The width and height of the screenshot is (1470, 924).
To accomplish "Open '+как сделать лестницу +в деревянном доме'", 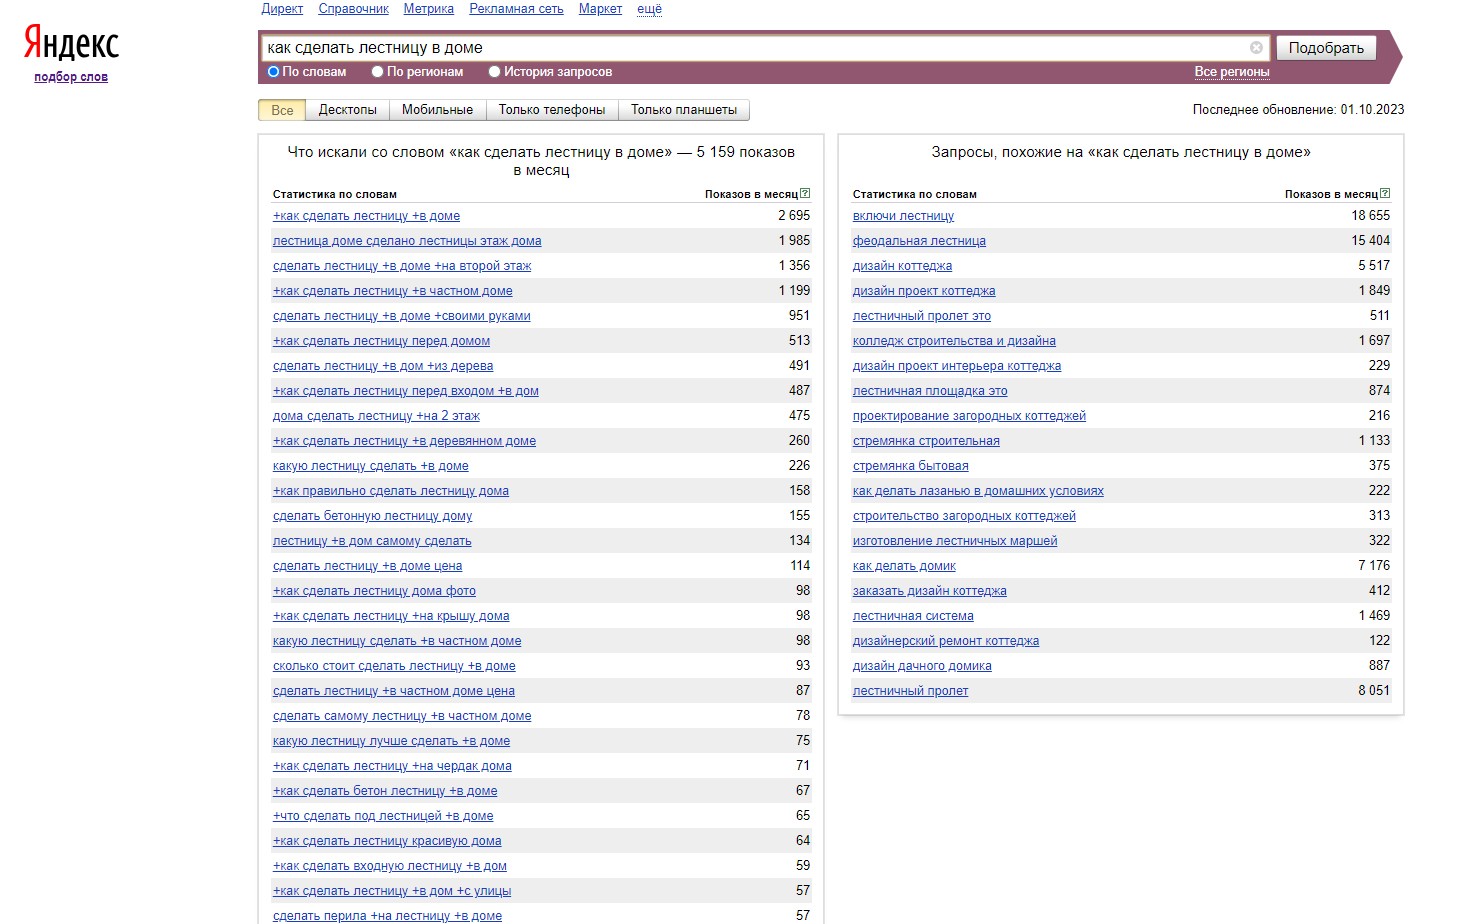I will (x=405, y=441).
